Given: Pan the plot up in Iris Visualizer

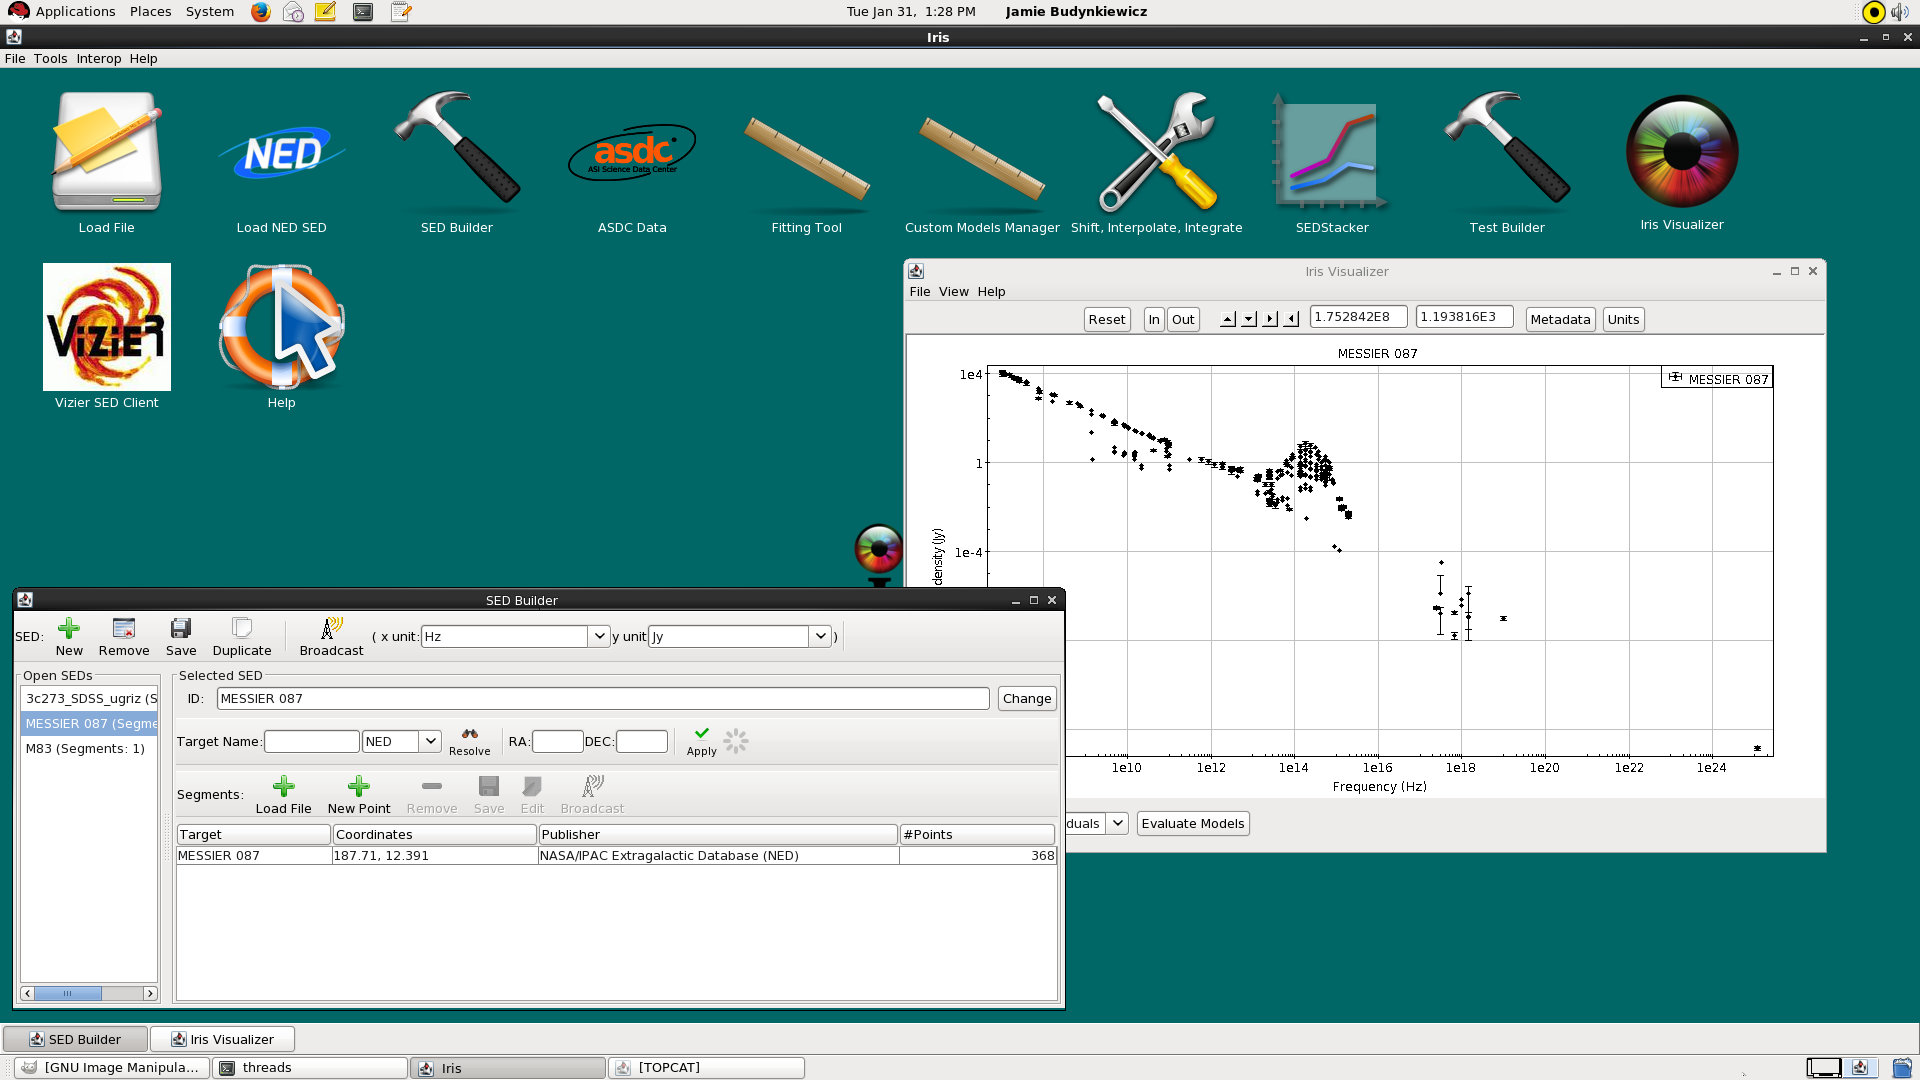Looking at the screenshot, I should (1228, 319).
